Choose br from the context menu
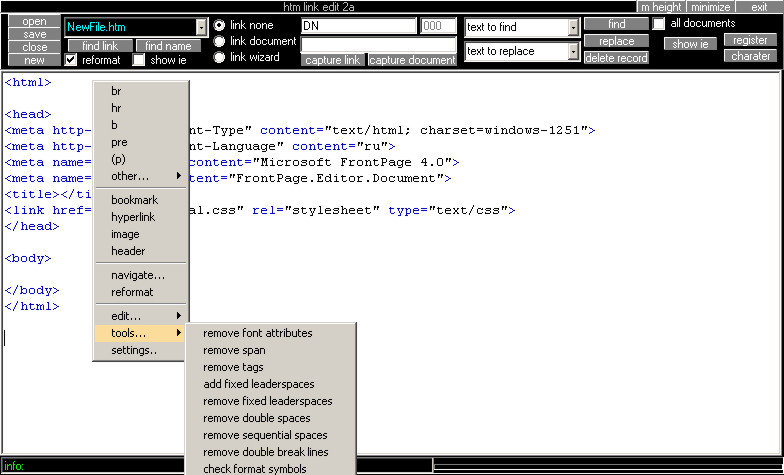784x475 pixels. click(x=141, y=91)
